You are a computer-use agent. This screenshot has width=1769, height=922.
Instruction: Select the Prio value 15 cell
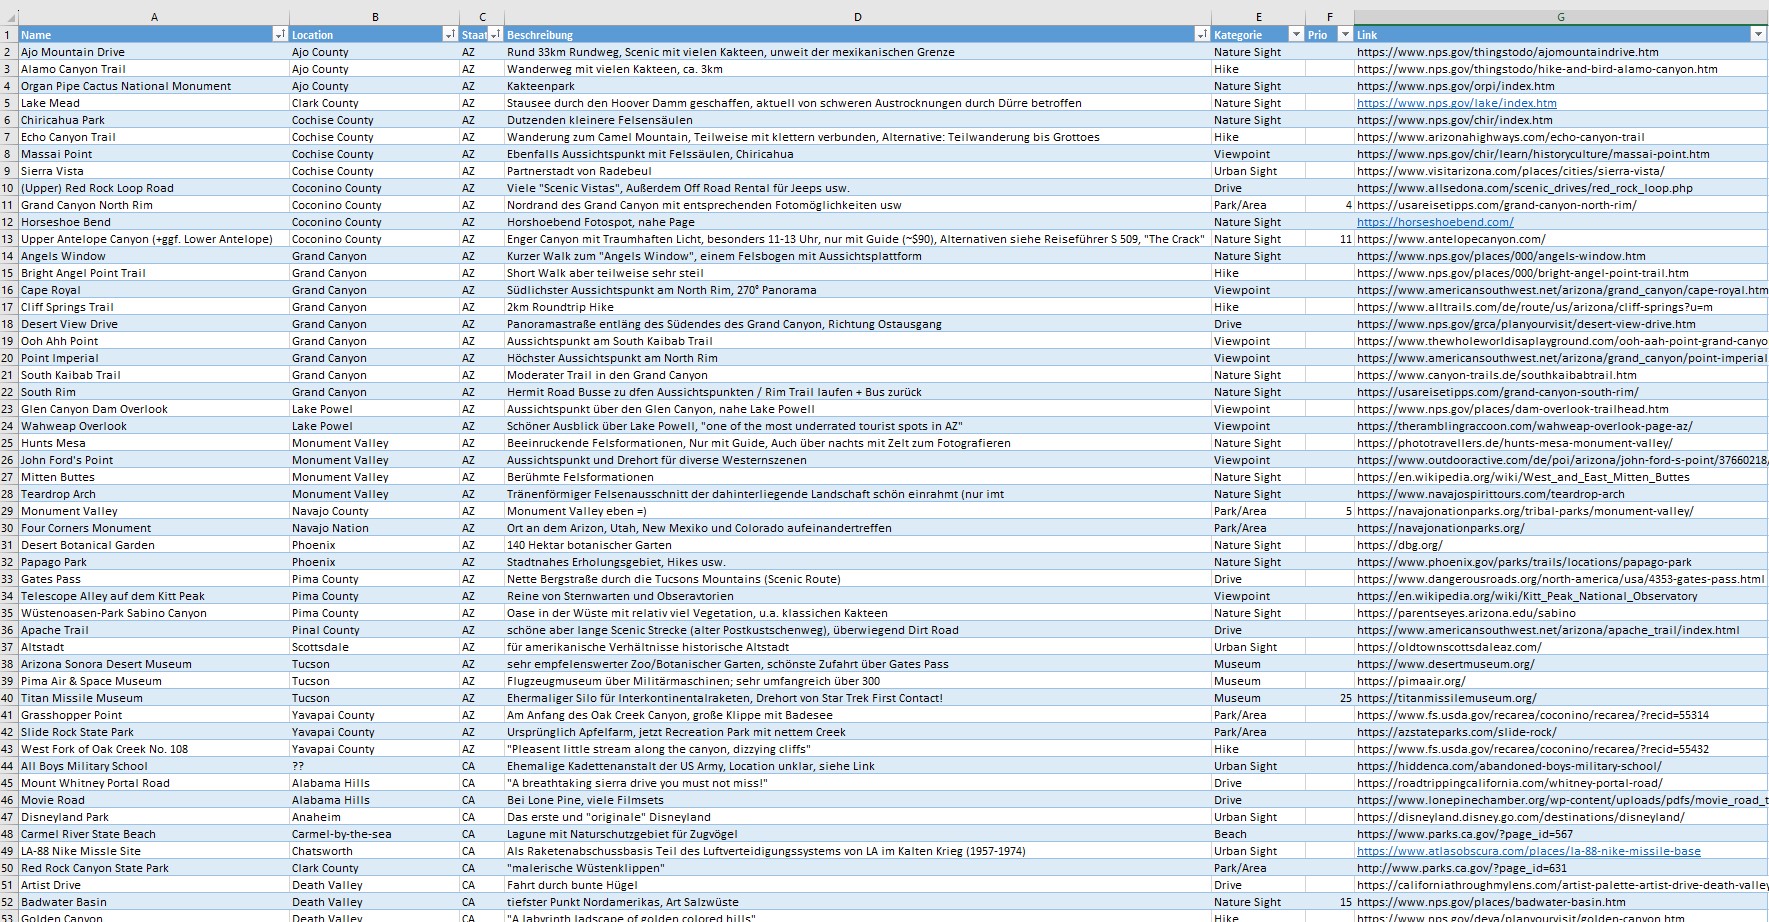coord(1329,902)
